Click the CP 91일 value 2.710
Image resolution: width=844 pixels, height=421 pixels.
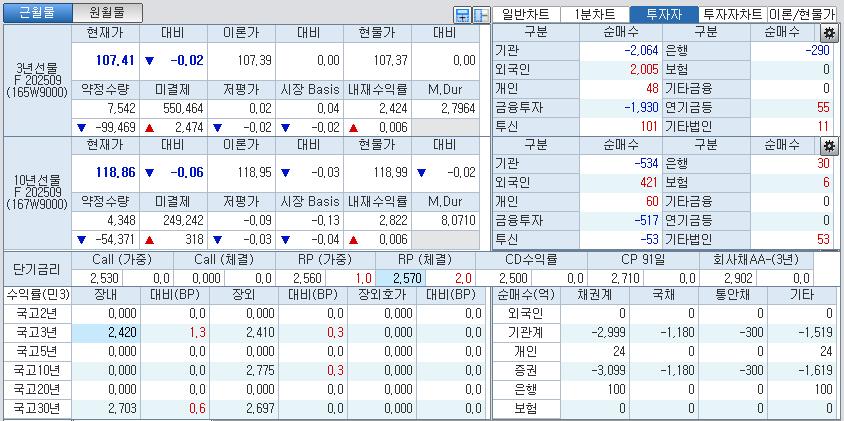tap(625, 279)
